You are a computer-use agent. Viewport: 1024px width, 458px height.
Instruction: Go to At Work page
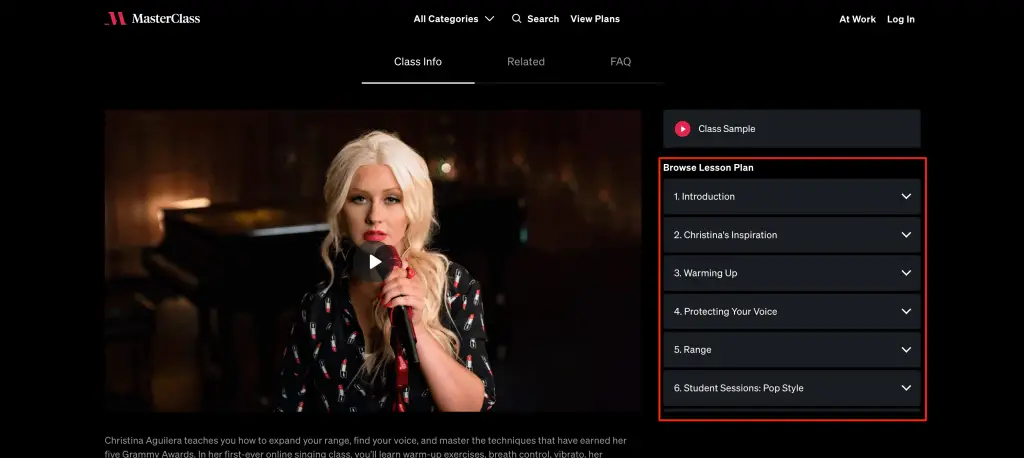[857, 19]
